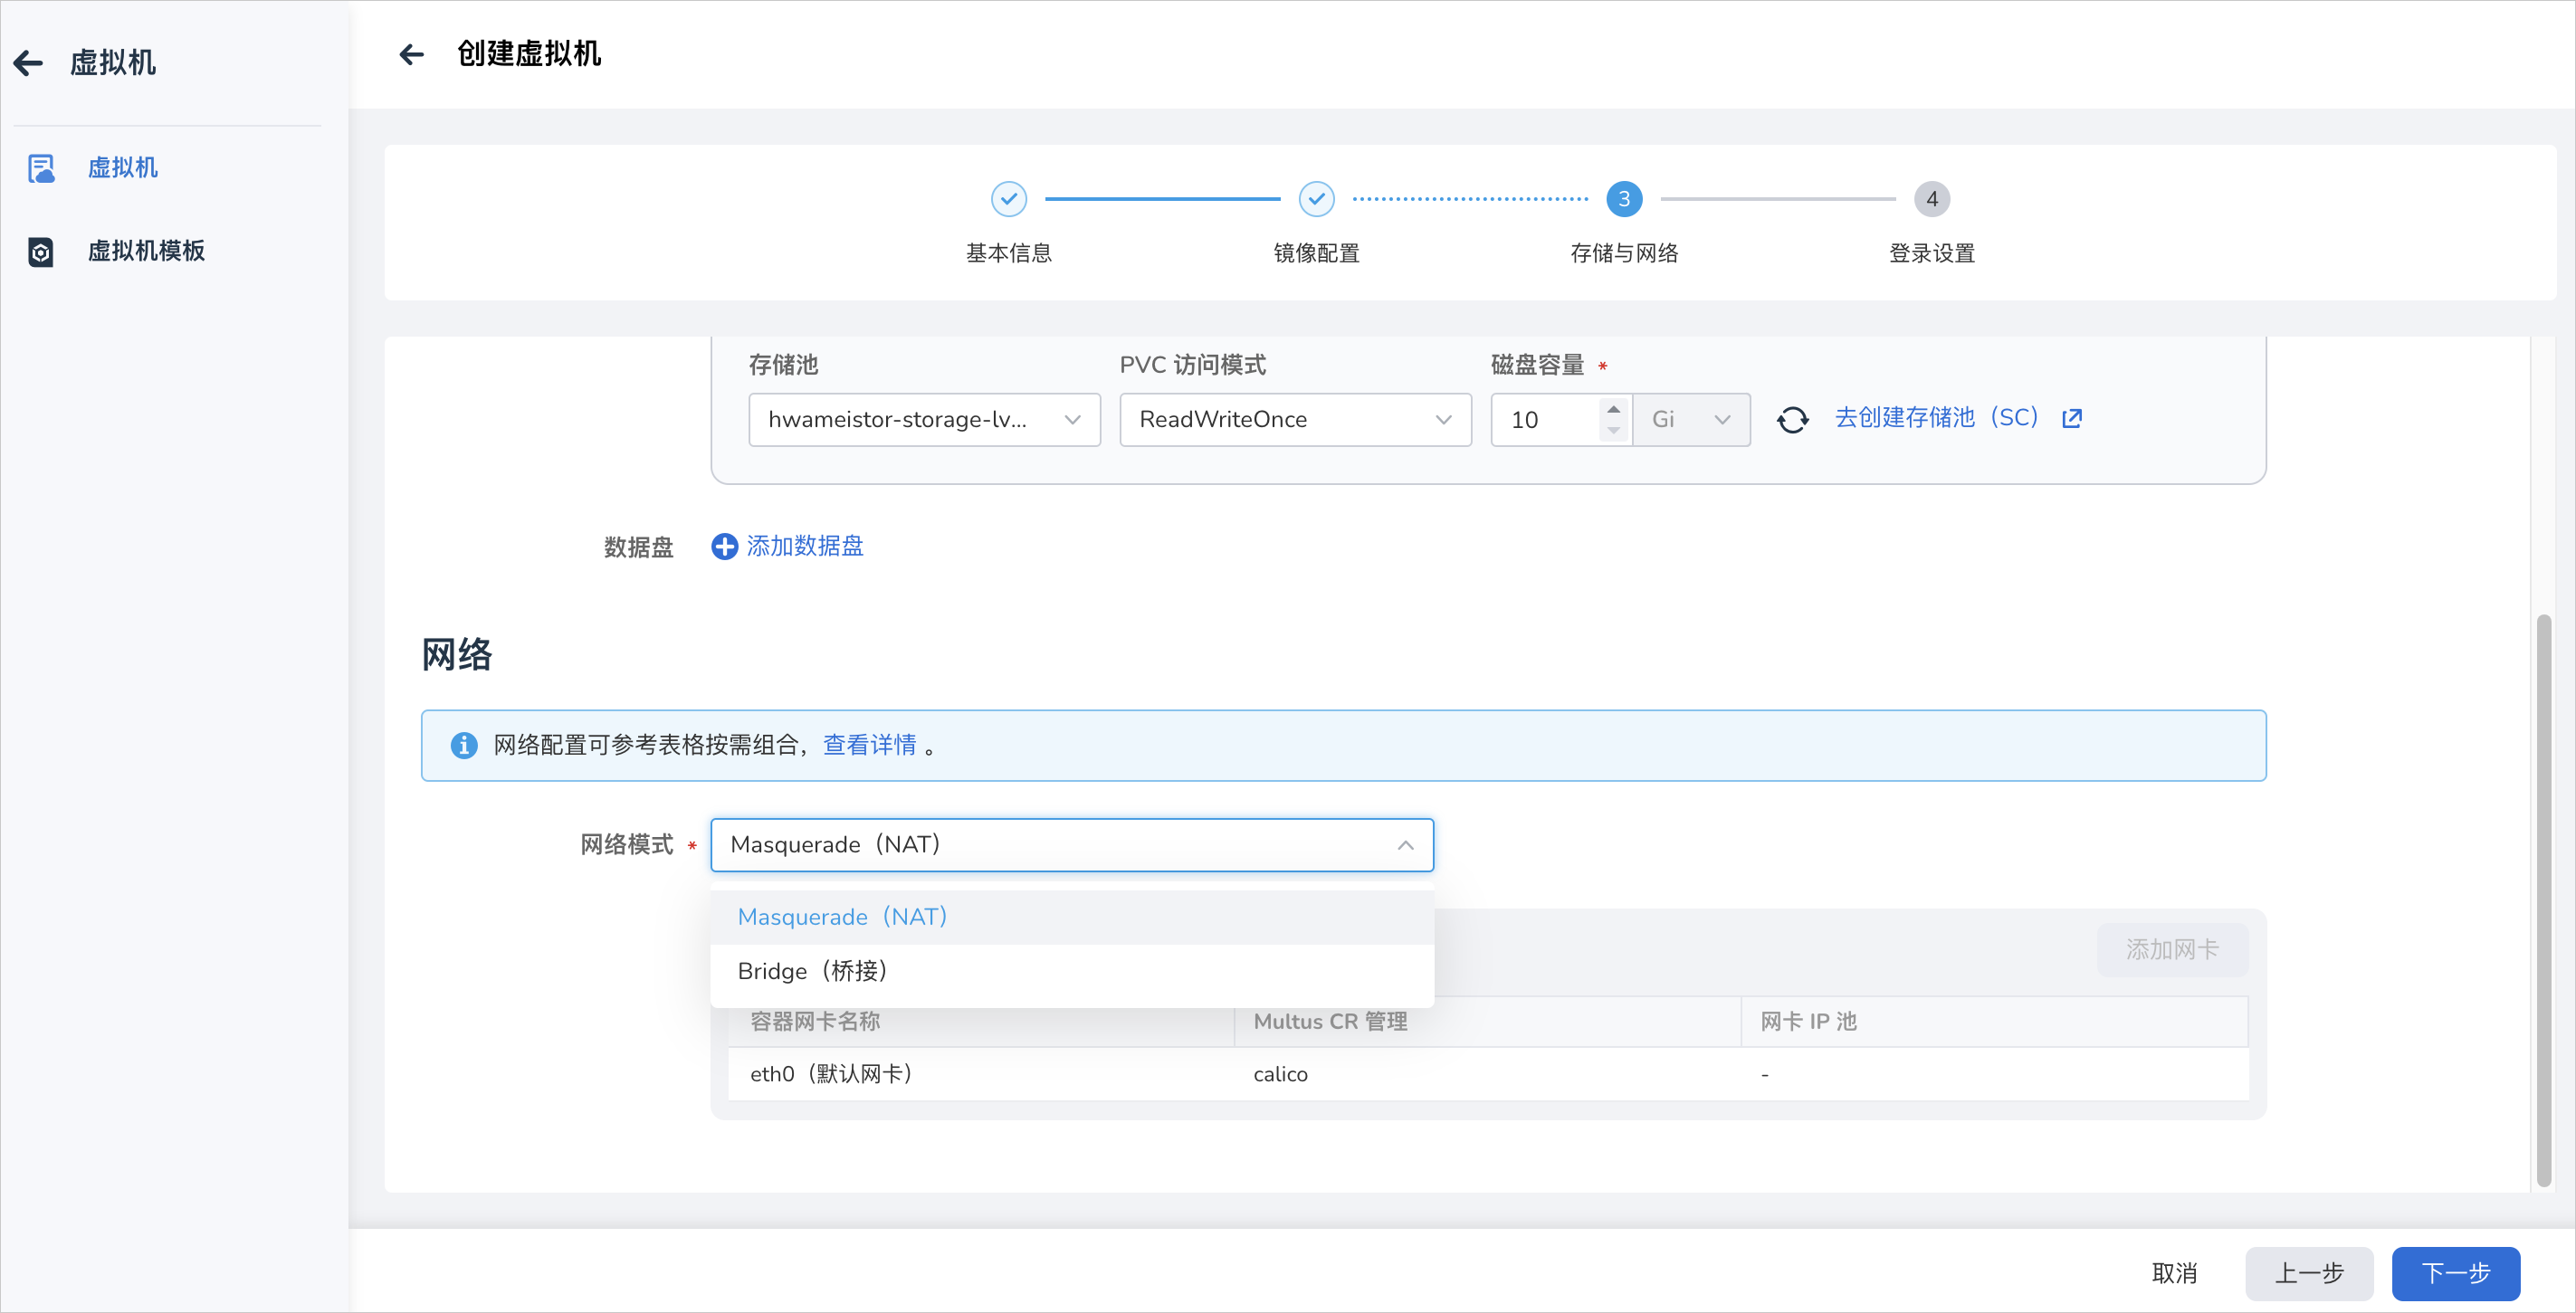Select Masquerade (NAT) option
Image resolution: width=2576 pixels, height=1313 pixels.
(1071, 917)
